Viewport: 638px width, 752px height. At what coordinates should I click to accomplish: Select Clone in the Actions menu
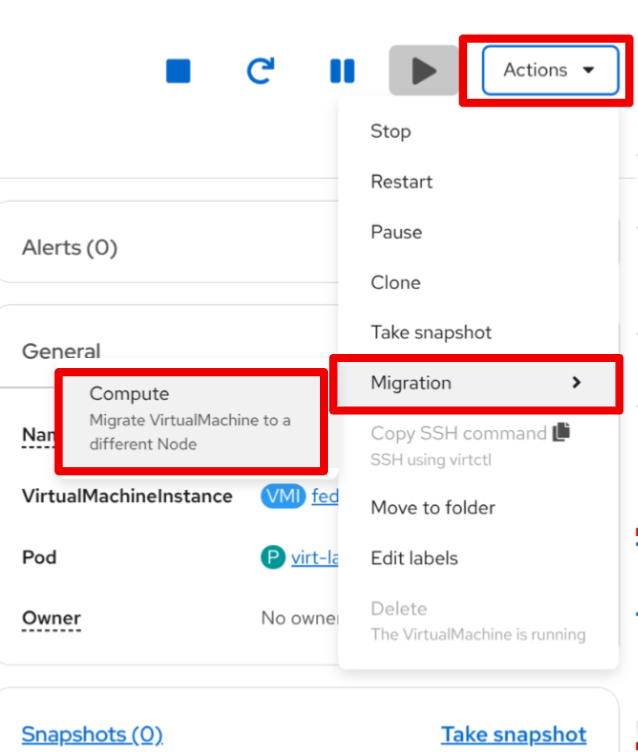pos(395,282)
